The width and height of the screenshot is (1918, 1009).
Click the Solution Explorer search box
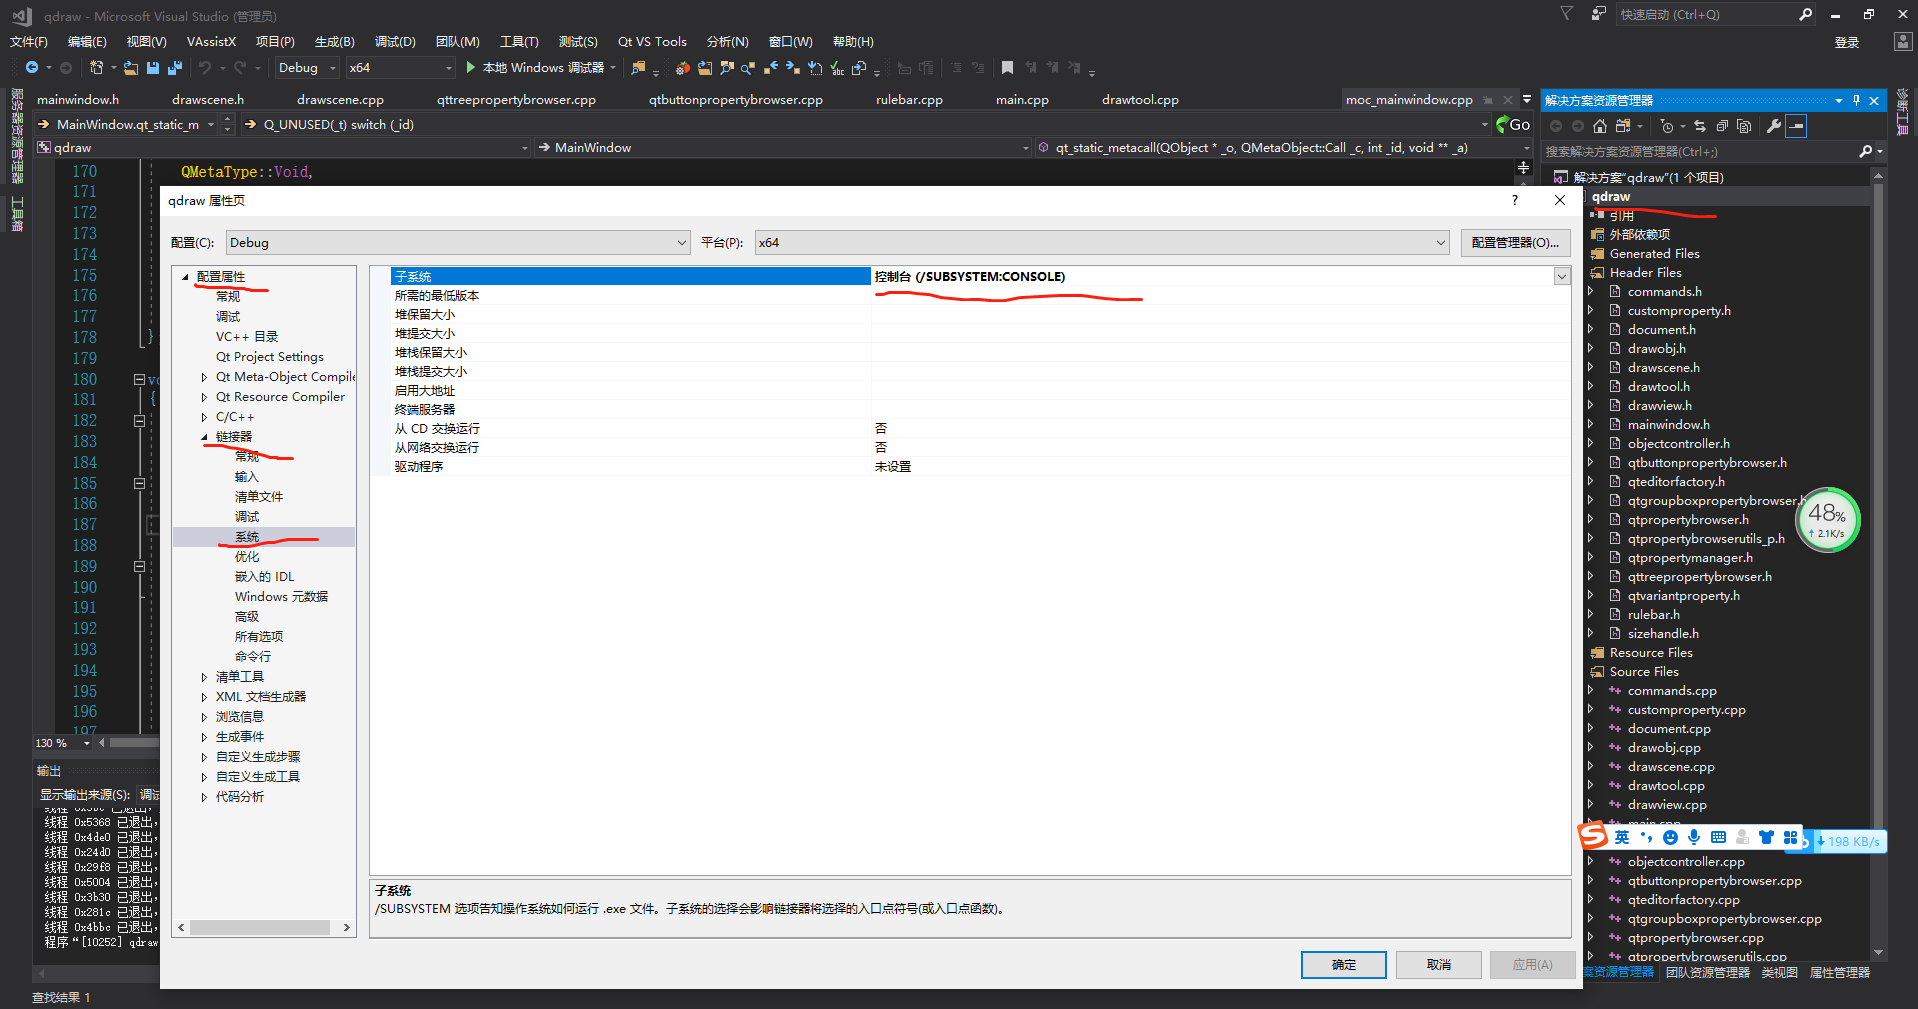pos(1700,151)
